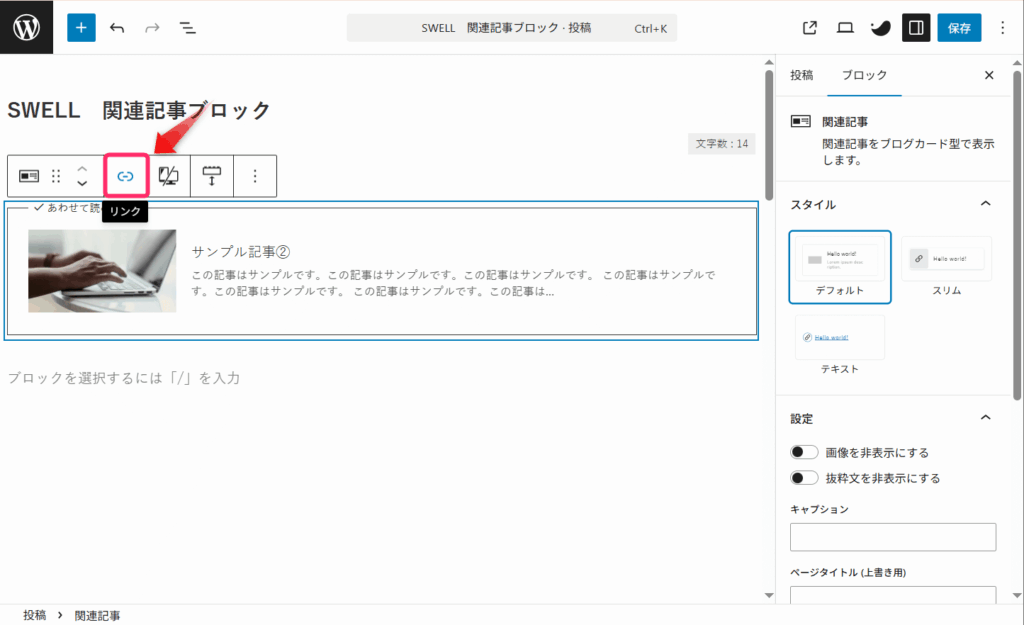Open the block inserter plus button

point(81,27)
